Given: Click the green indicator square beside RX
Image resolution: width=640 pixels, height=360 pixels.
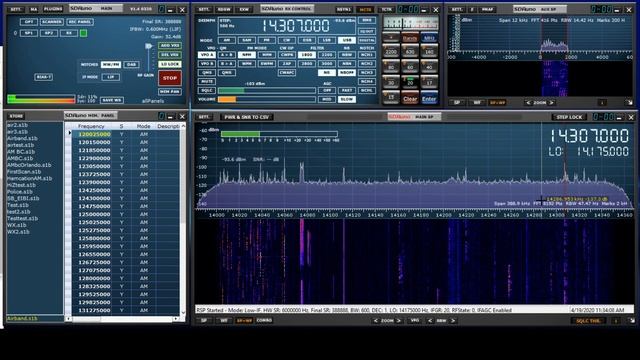Looking at the screenshot, I should click(x=83, y=33).
